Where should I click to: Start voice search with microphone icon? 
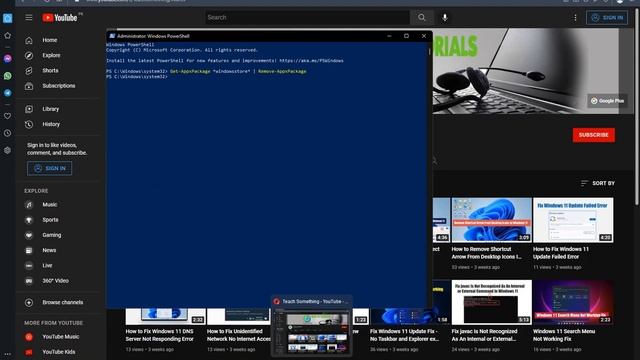point(444,18)
